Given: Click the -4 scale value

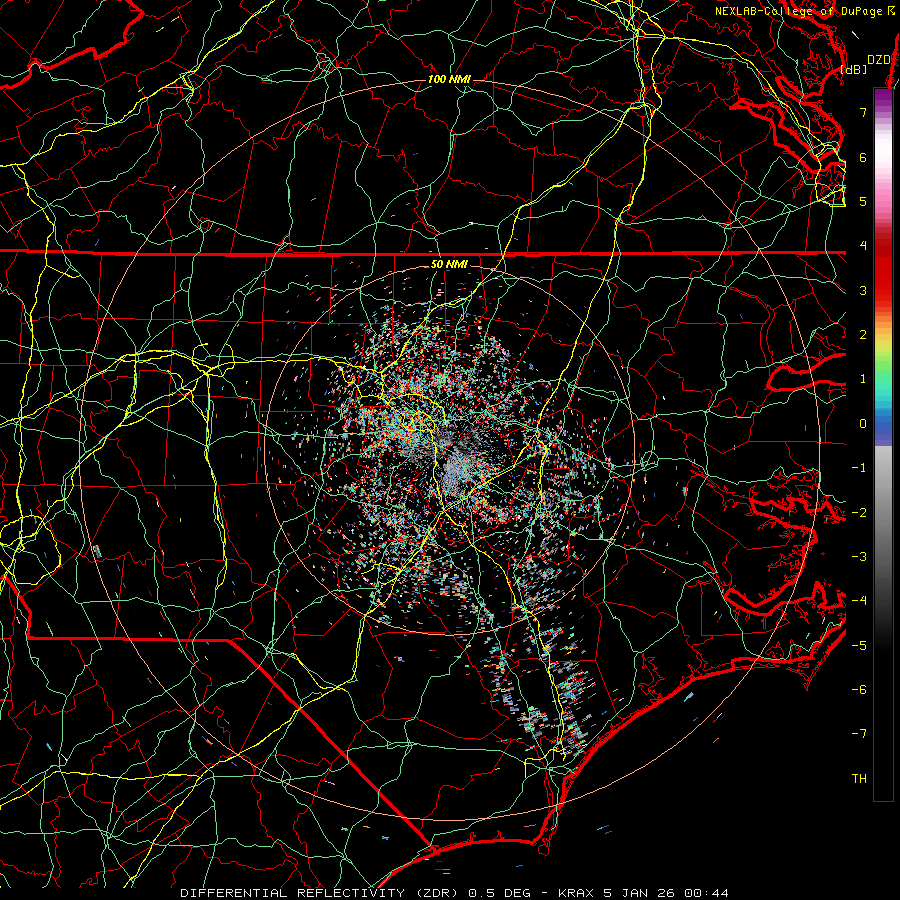Looking at the screenshot, I should 859,601.
